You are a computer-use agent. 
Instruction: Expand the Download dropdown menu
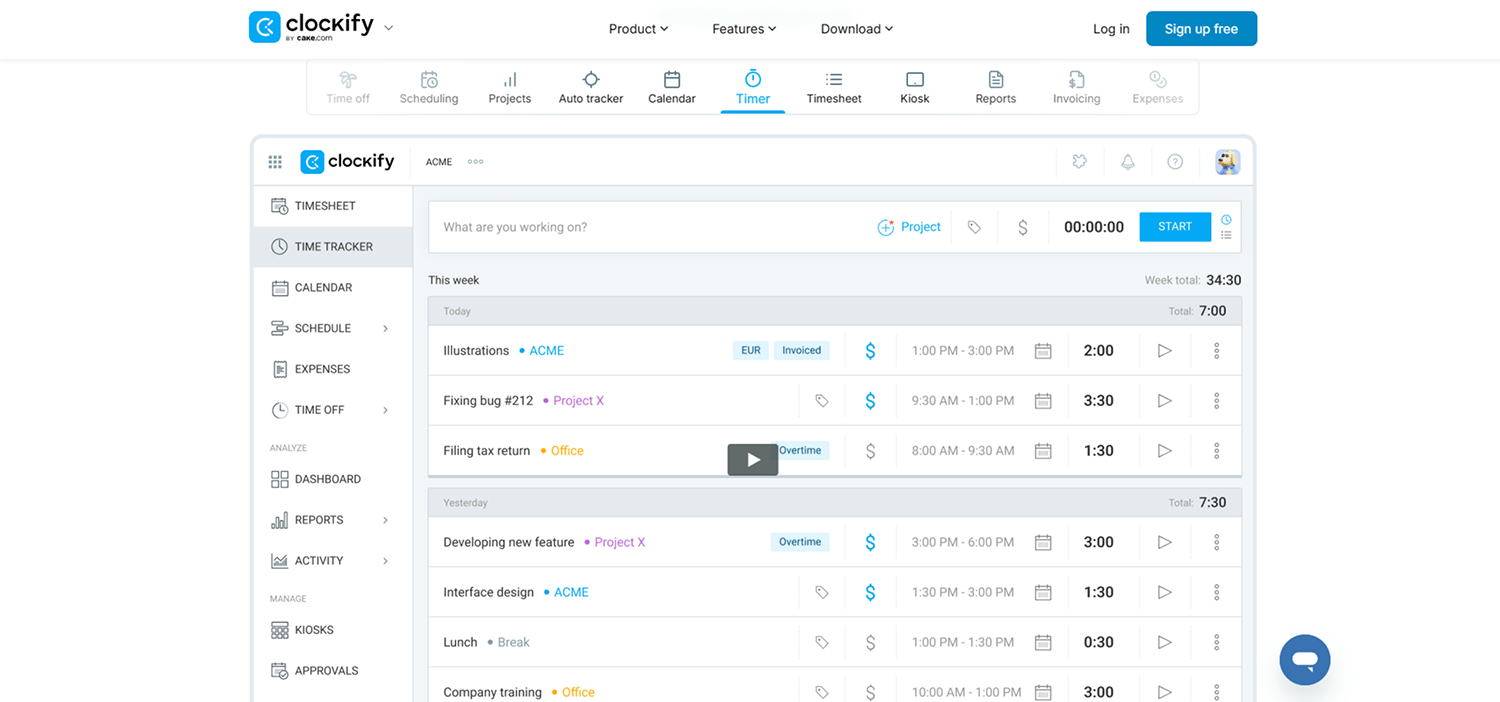click(857, 29)
